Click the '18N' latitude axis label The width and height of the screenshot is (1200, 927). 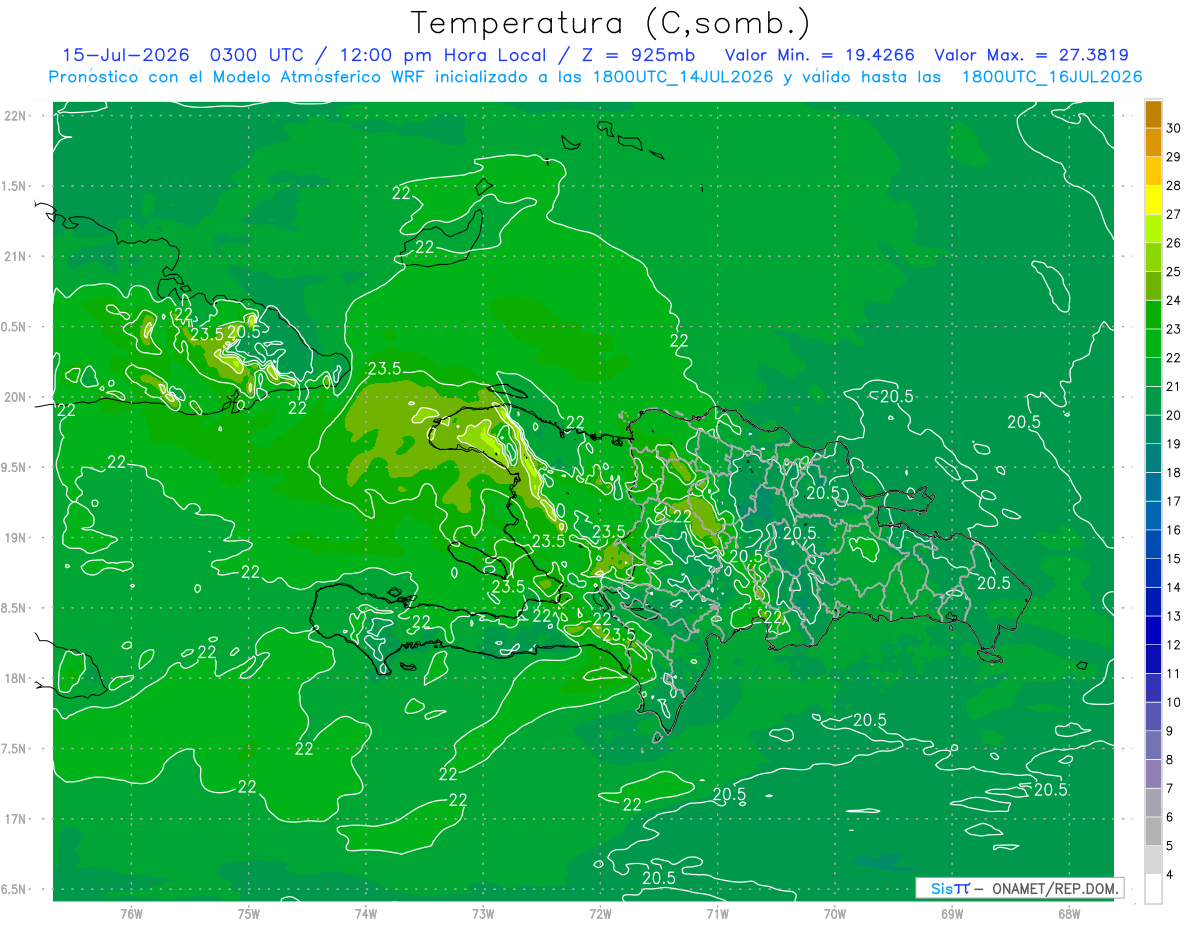17,678
